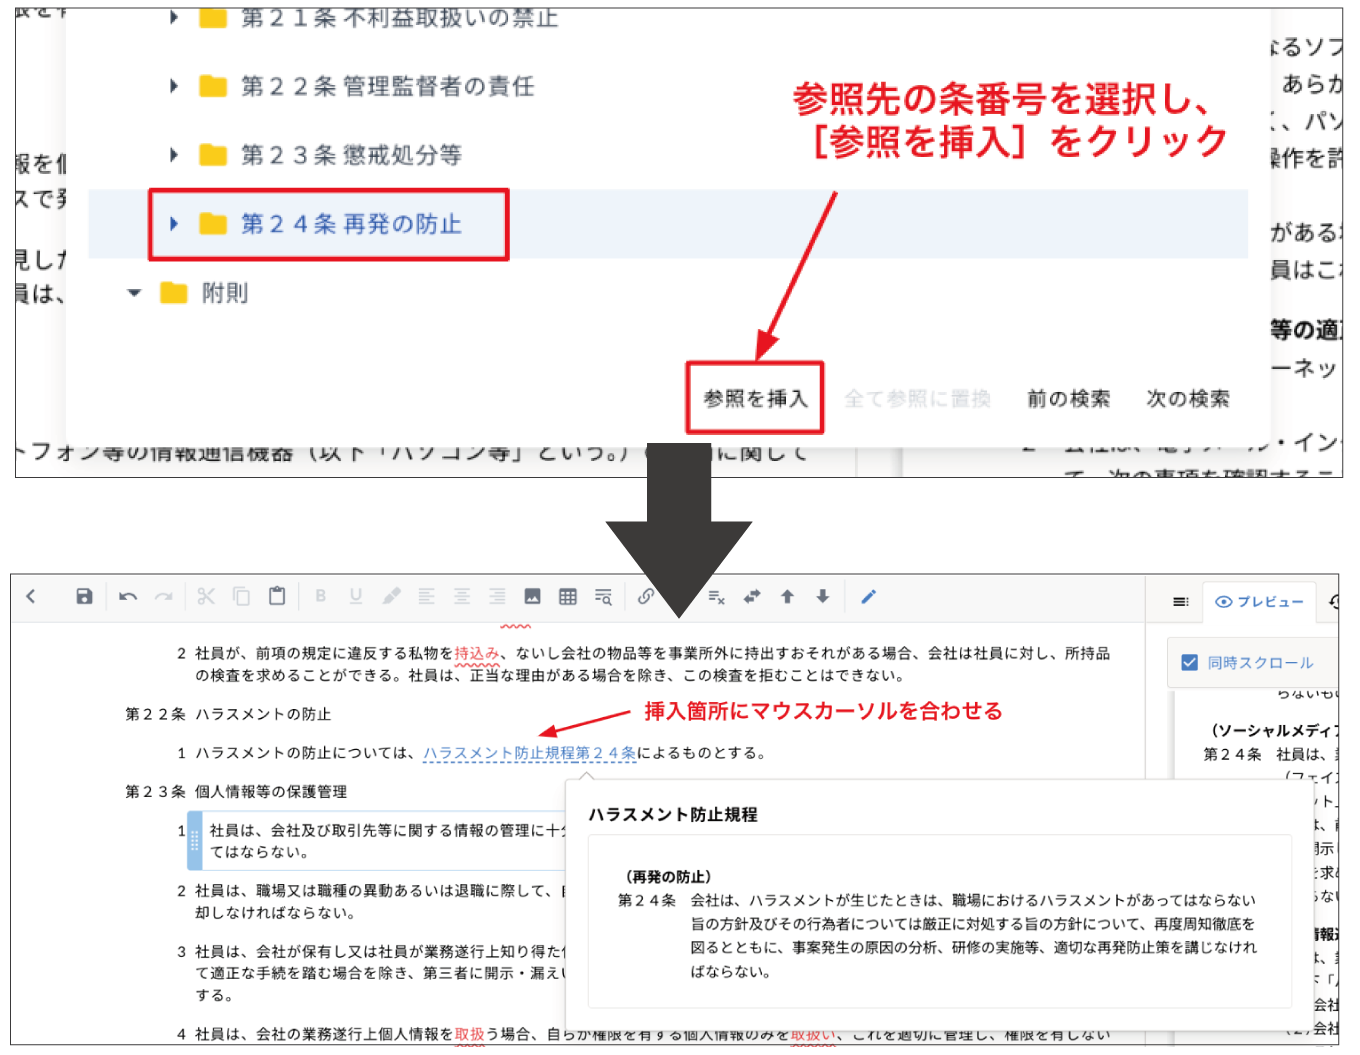This screenshot has height=1055, width=1360.
Task: Collapse the 附則 folder arrow
Action: click(134, 293)
